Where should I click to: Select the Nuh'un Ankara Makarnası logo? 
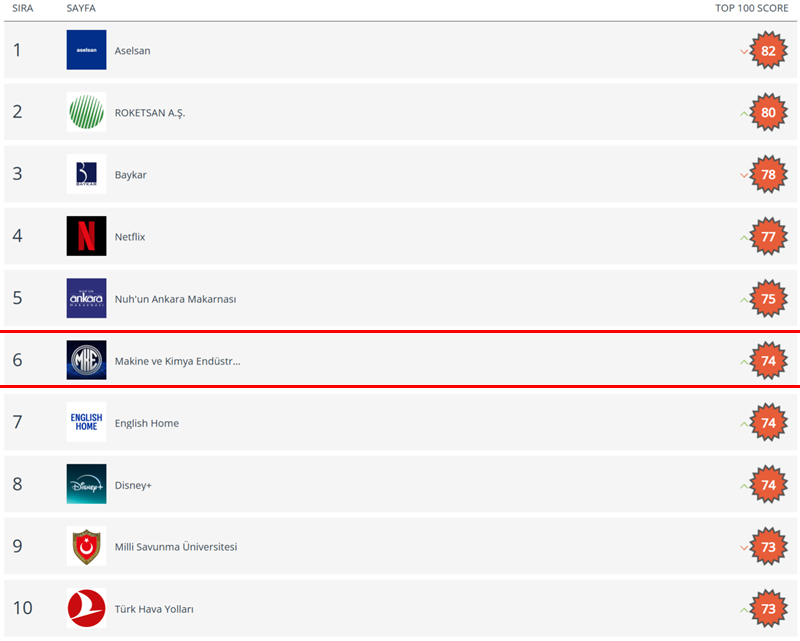[86, 298]
